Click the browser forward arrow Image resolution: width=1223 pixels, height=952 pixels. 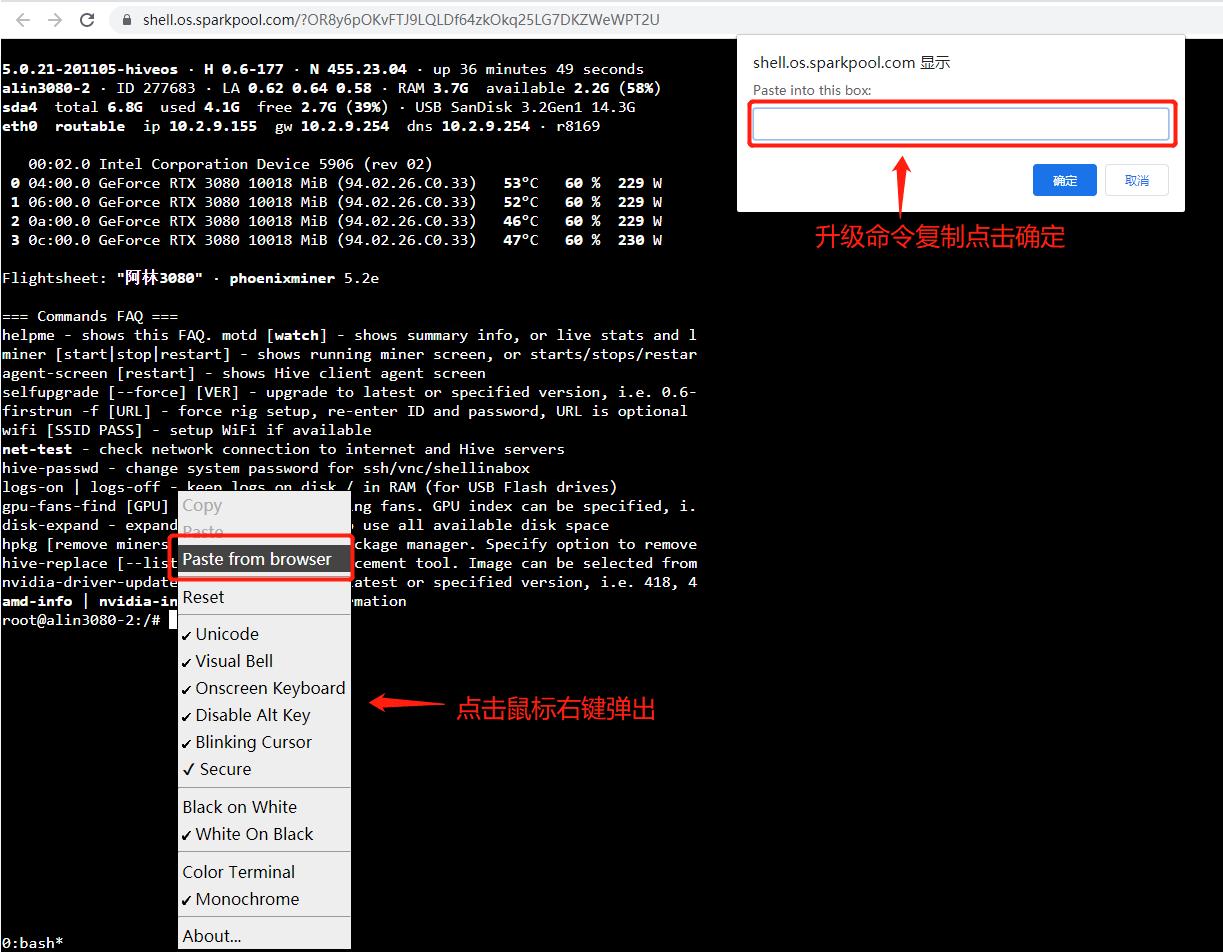[x=56, y=19]
